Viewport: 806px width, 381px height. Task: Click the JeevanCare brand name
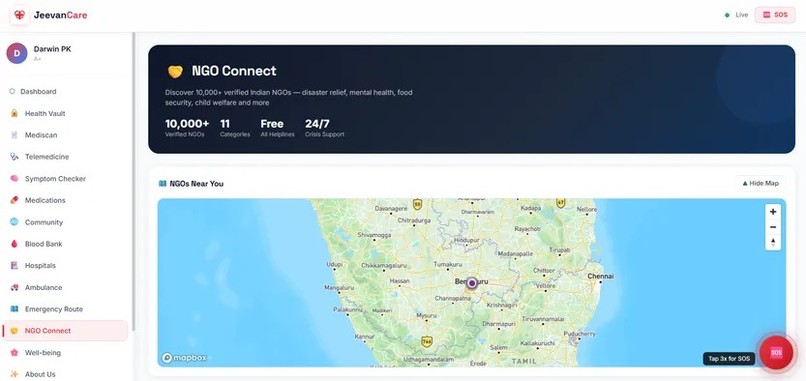(x=61, y=15)
